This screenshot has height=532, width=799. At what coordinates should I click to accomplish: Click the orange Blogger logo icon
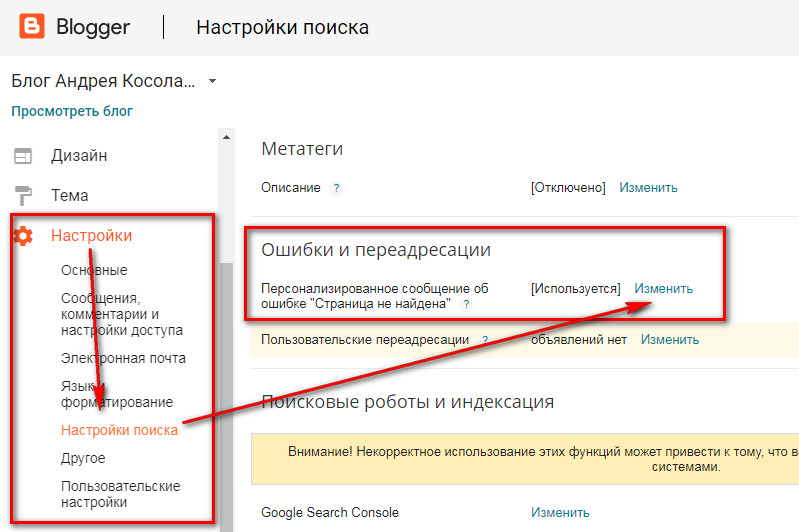[32, 26]
